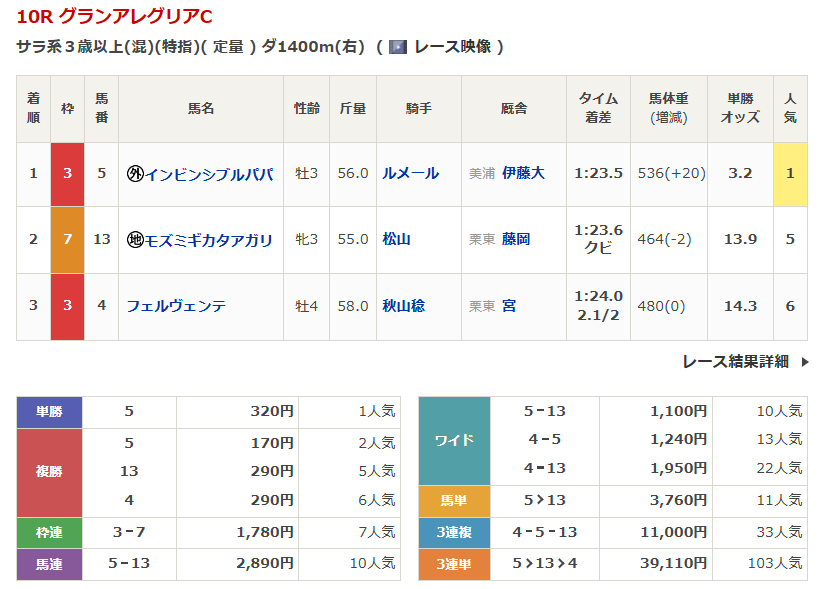This screenshot has height=589, width=828.
Task: Expand レース結果詳細 arrow
Action: pos(805,362)
